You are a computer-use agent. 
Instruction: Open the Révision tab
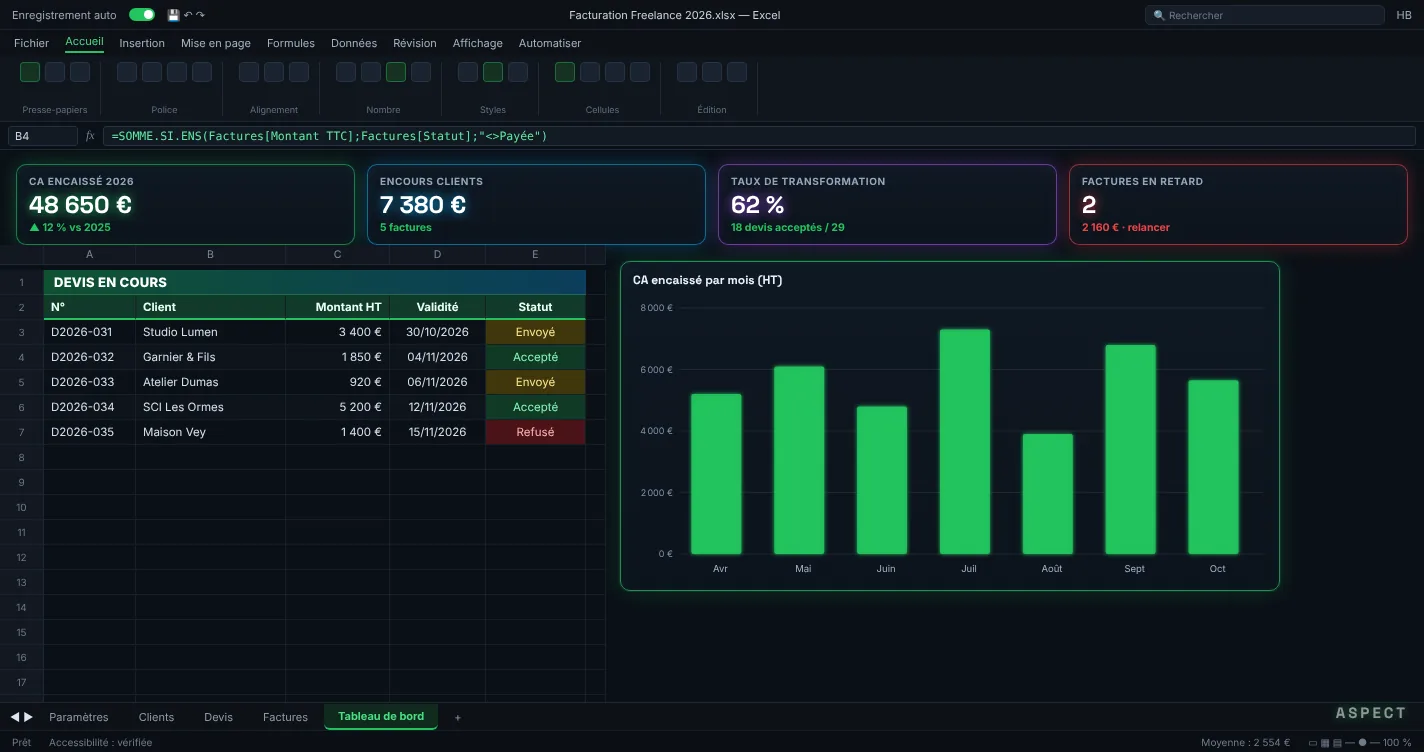tap(415, 43)
